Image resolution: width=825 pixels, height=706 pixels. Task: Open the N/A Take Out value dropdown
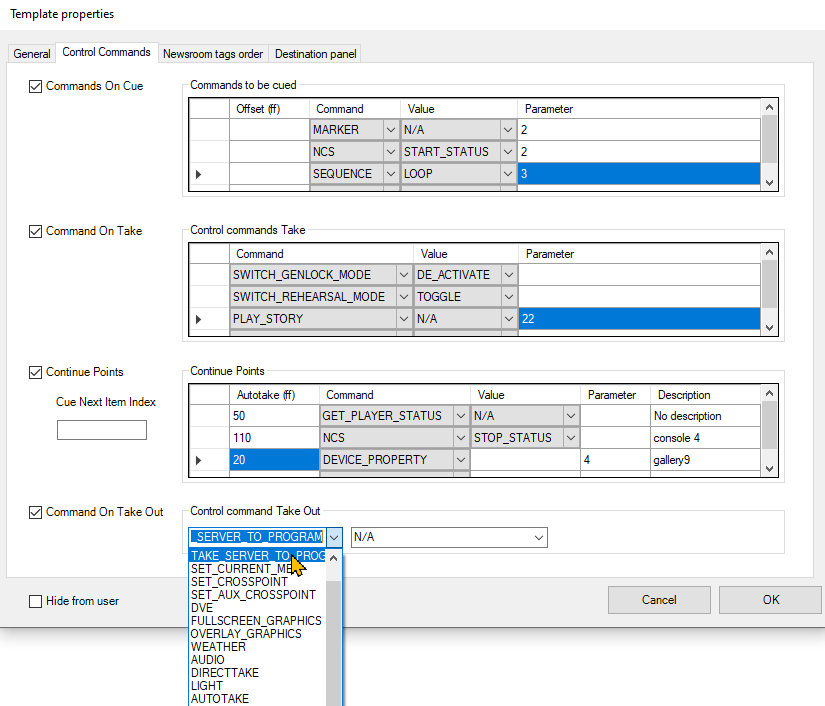pyautogui.click(x=539, y=538)
